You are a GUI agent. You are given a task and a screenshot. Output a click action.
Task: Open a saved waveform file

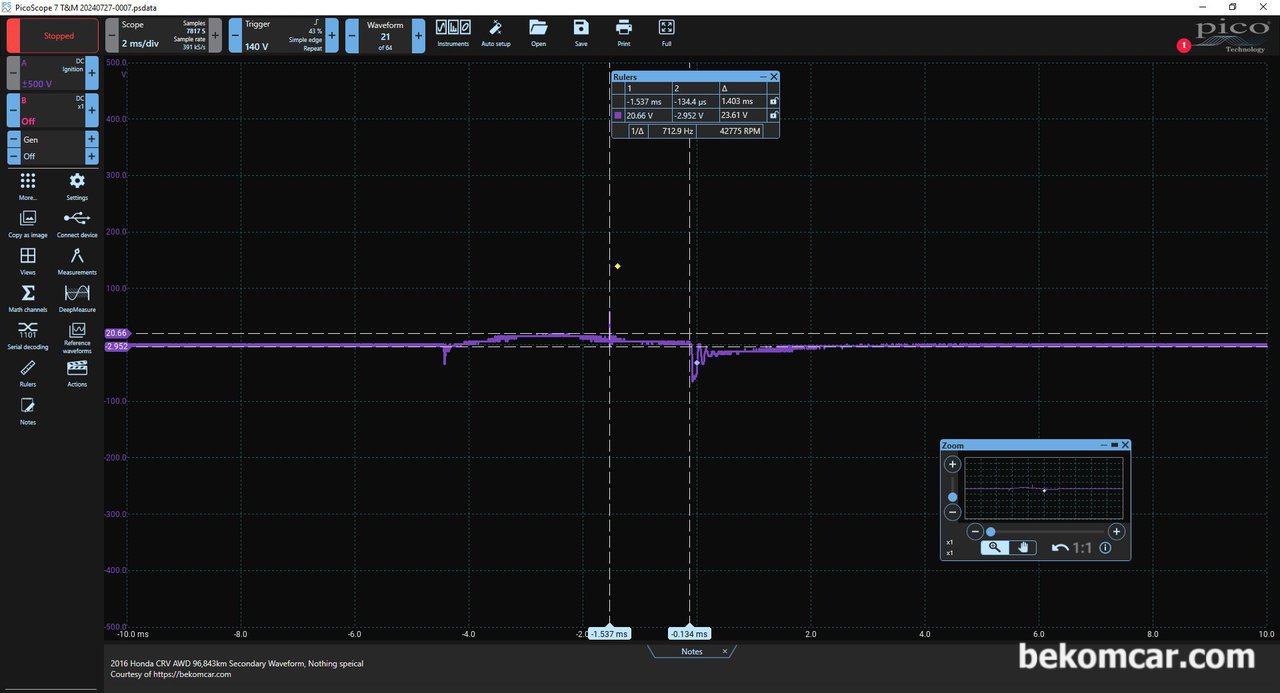pyautogui.click(x=538, y=32)
